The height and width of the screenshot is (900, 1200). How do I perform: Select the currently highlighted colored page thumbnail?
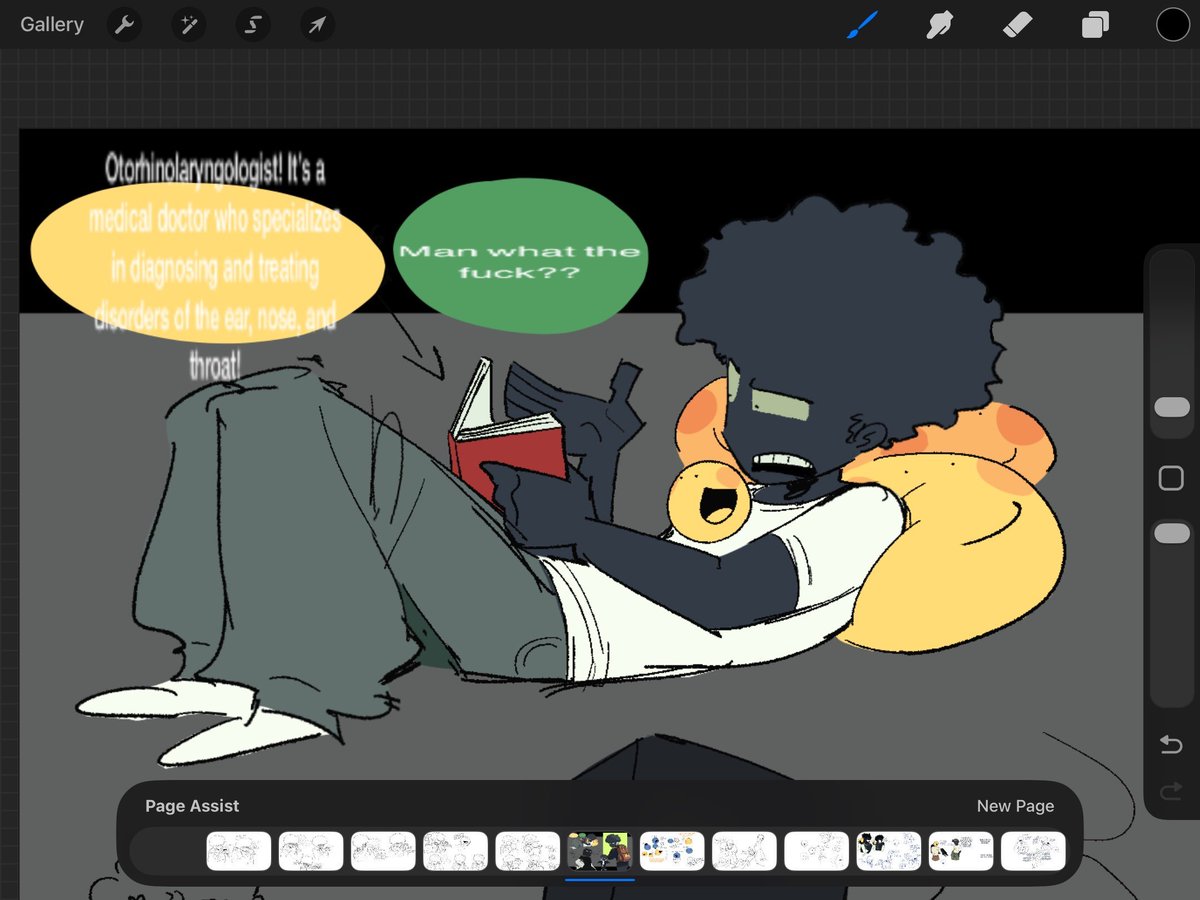pyautogui.click(x=599, y=851)
